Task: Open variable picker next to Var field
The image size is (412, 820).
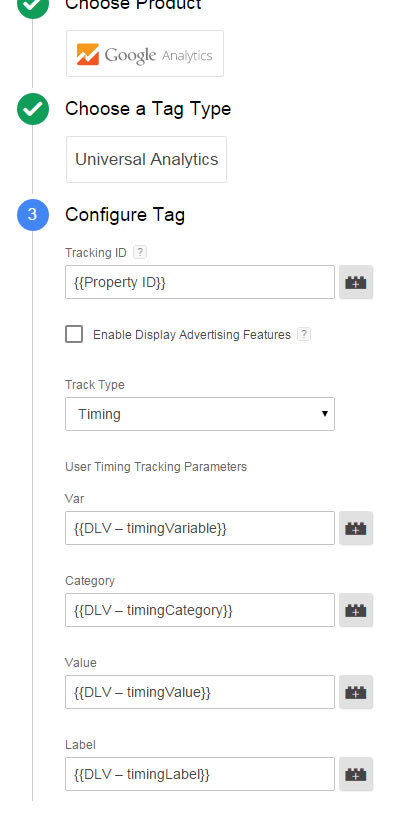Action: click(356, 528)
